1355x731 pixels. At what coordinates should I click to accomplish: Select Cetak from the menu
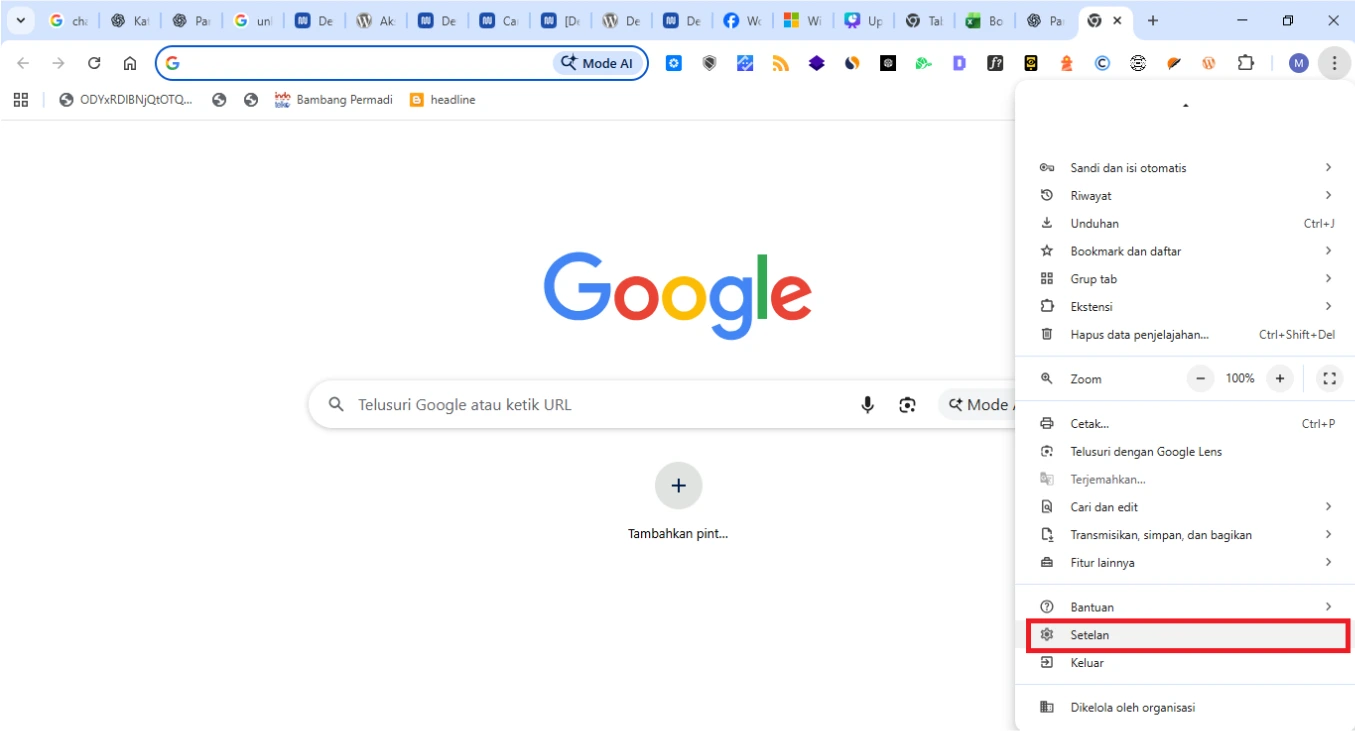[x=1185, y=424]
